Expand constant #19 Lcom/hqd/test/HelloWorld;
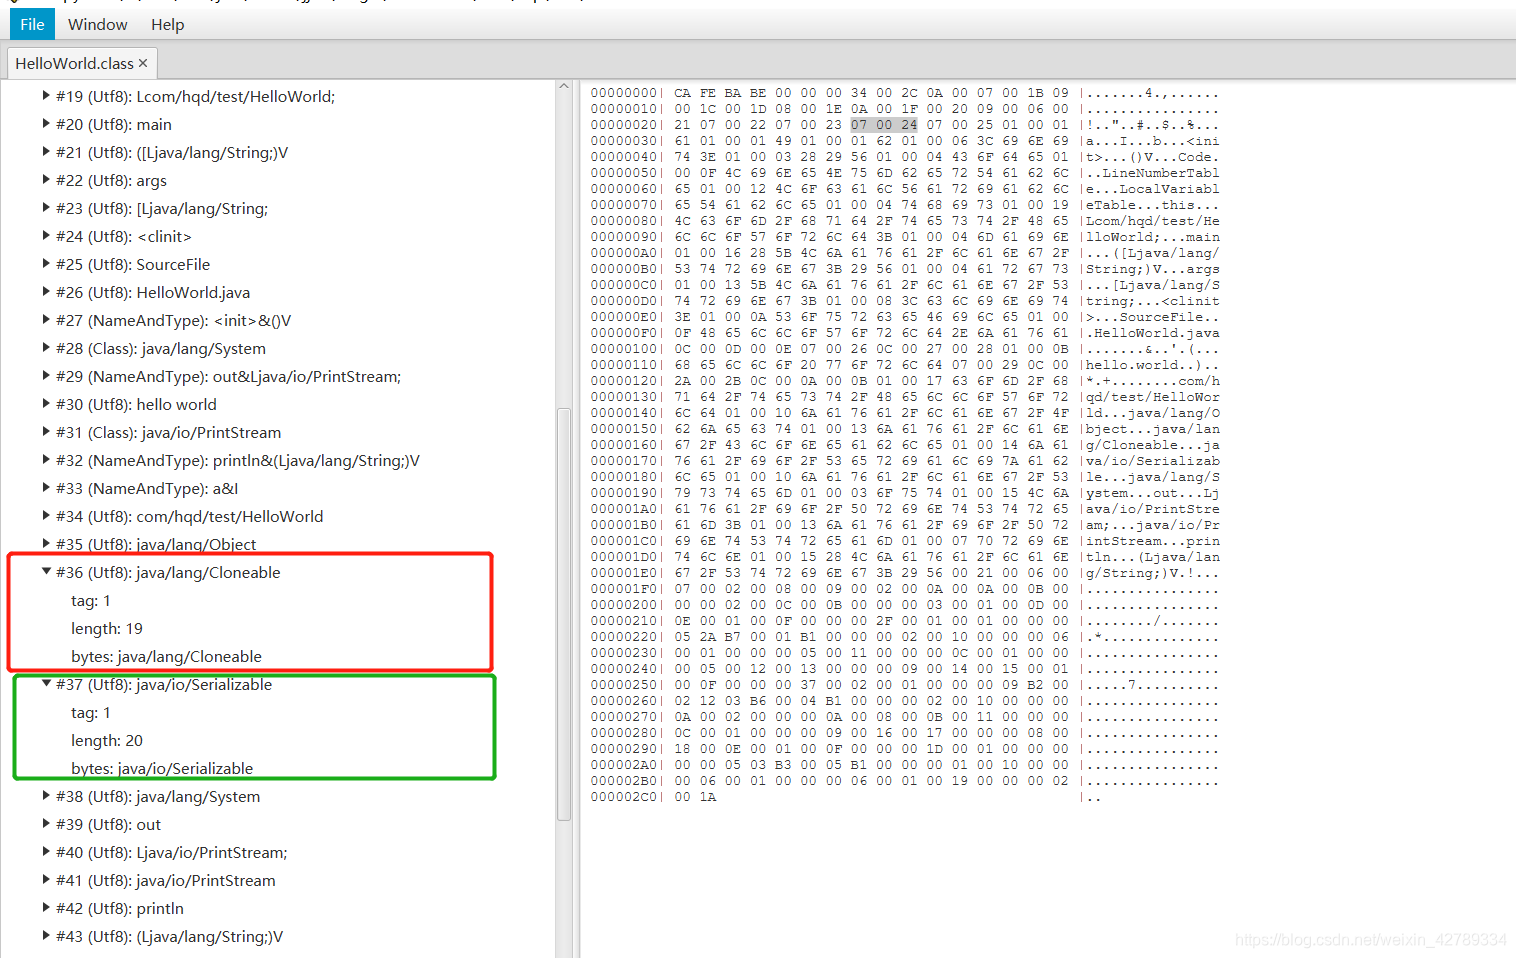The image size is (1516, 958). [46, 96]
